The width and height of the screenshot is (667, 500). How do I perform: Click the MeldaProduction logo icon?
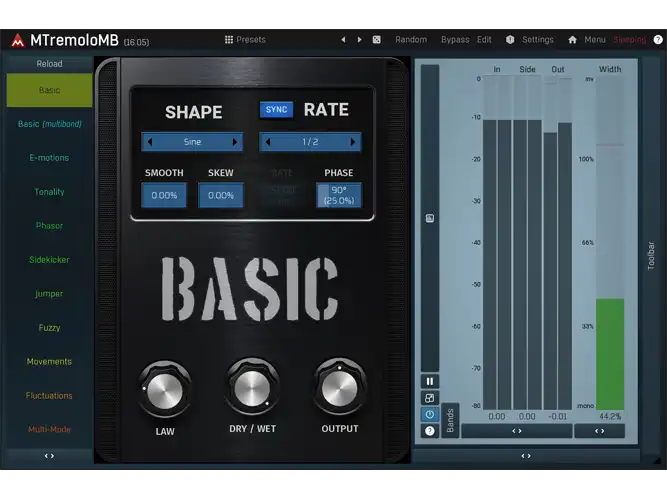click(x=17, y=40)
